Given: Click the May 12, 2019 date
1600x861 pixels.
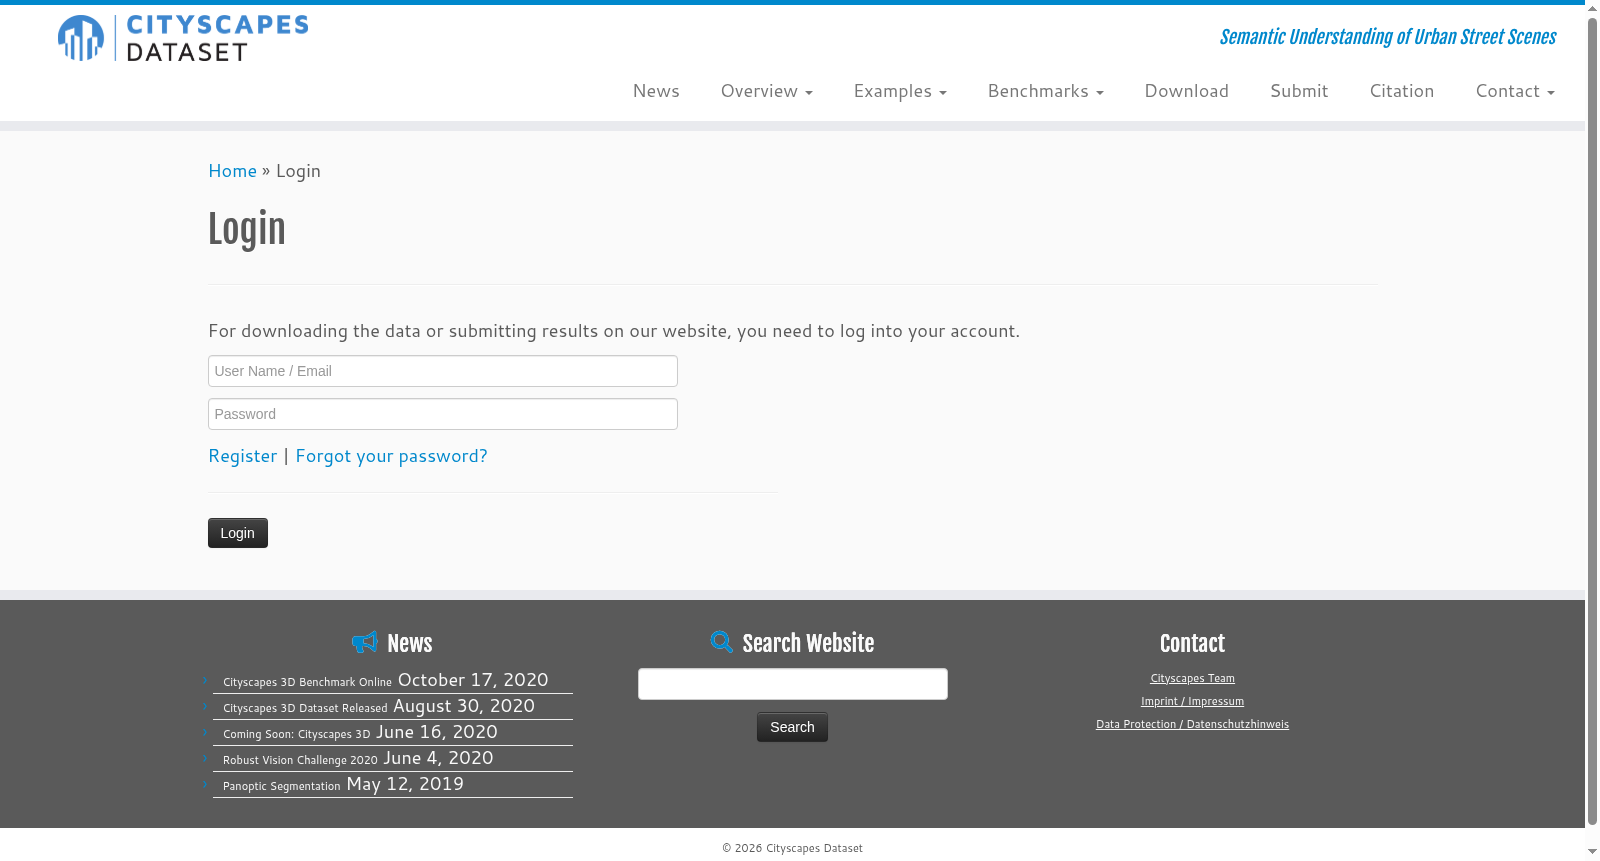Looking at the screenshot, I should click(405, 784).
